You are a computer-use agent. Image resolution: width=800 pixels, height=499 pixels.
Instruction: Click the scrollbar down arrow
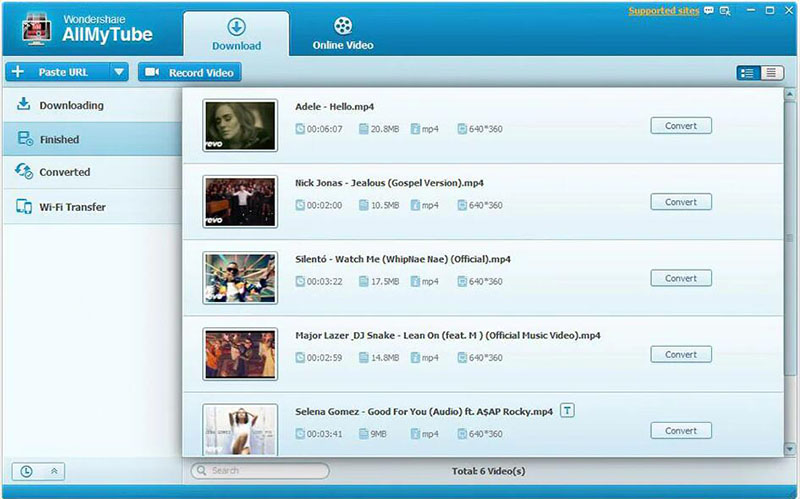click(x=790, y=449)
